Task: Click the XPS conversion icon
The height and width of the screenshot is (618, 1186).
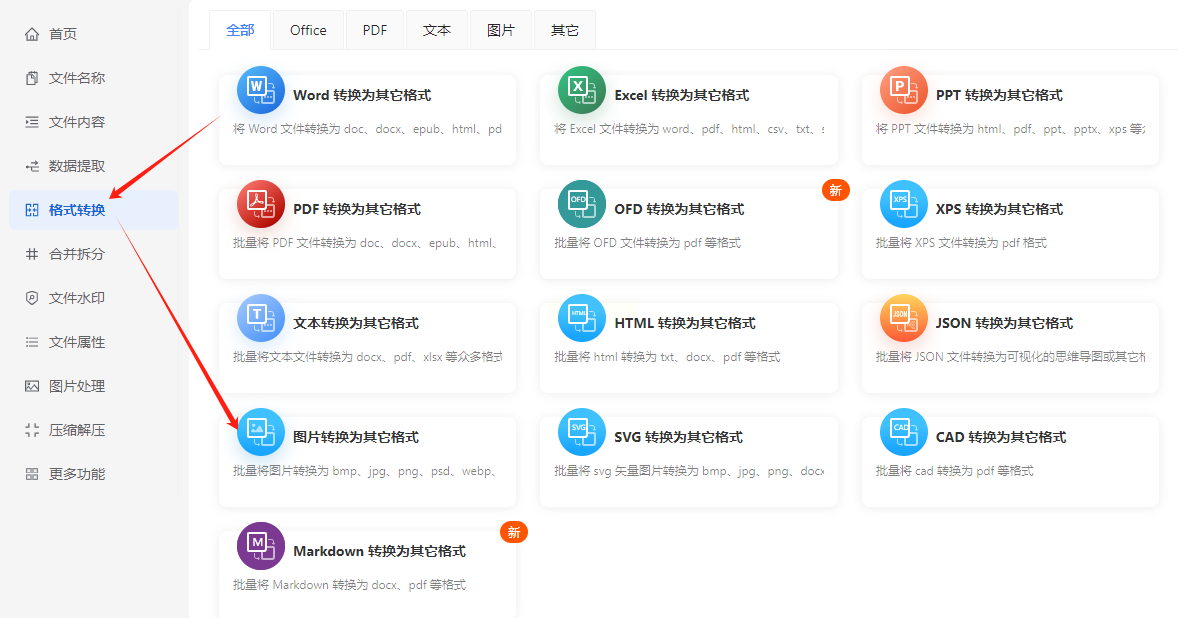Action: (x=903, y=205)
